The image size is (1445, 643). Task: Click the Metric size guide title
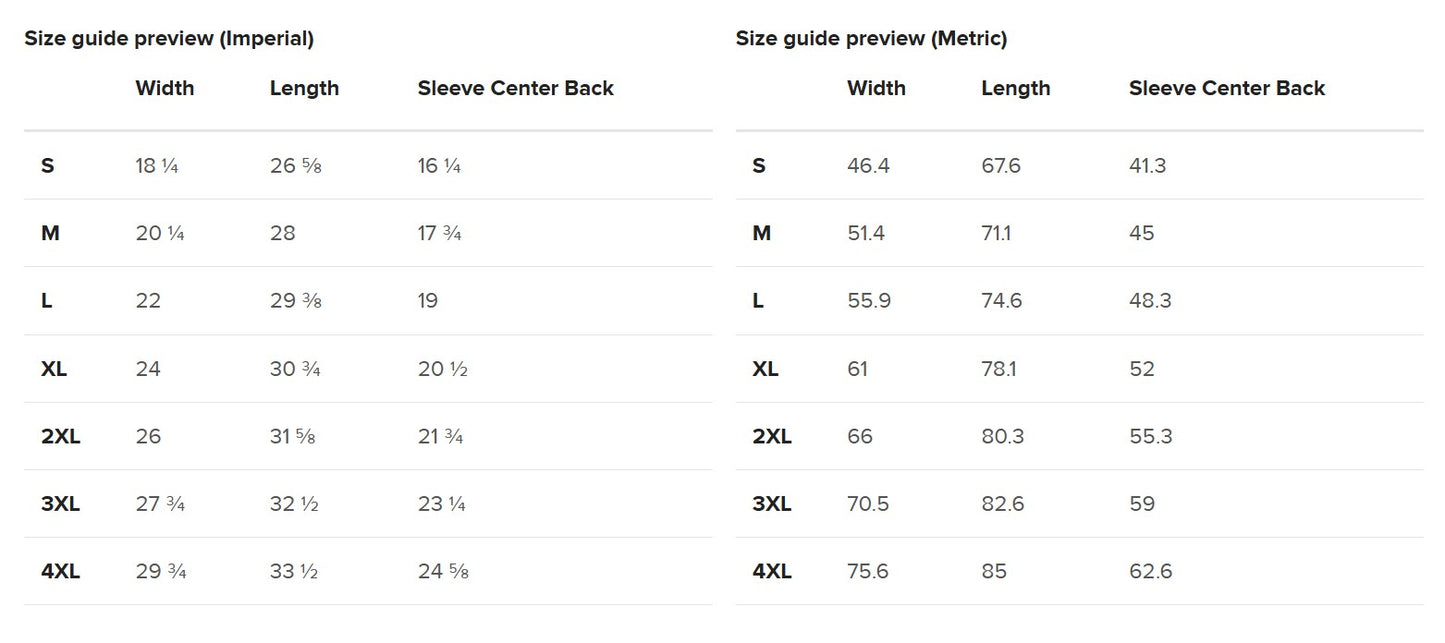(871, 39)
